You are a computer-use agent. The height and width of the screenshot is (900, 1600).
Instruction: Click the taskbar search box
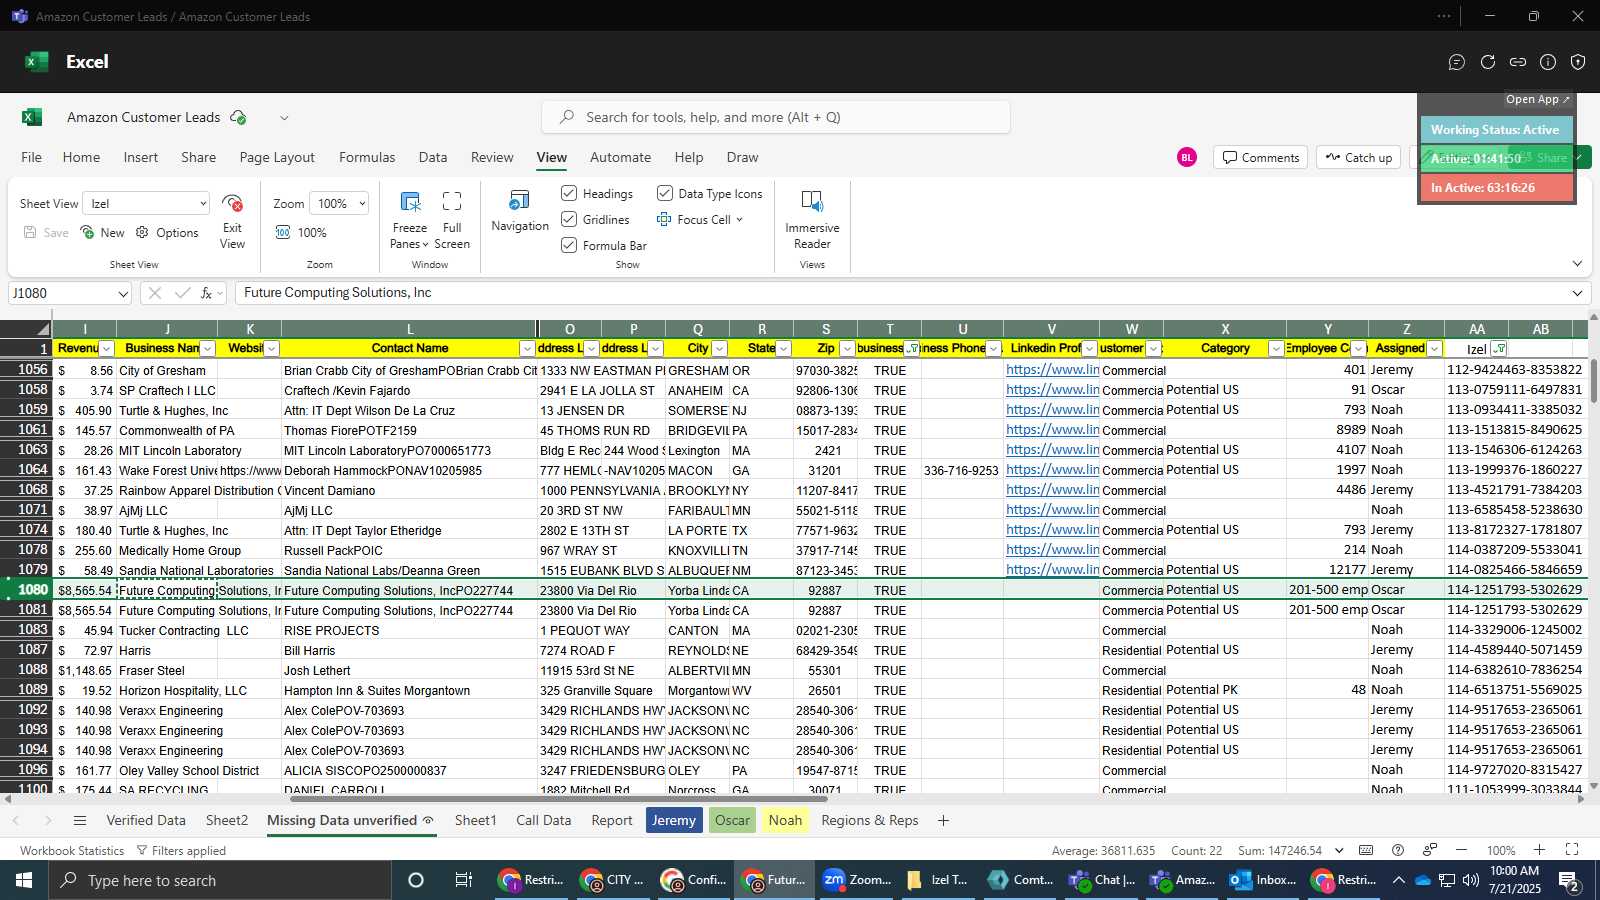click(x=221, y=880)
